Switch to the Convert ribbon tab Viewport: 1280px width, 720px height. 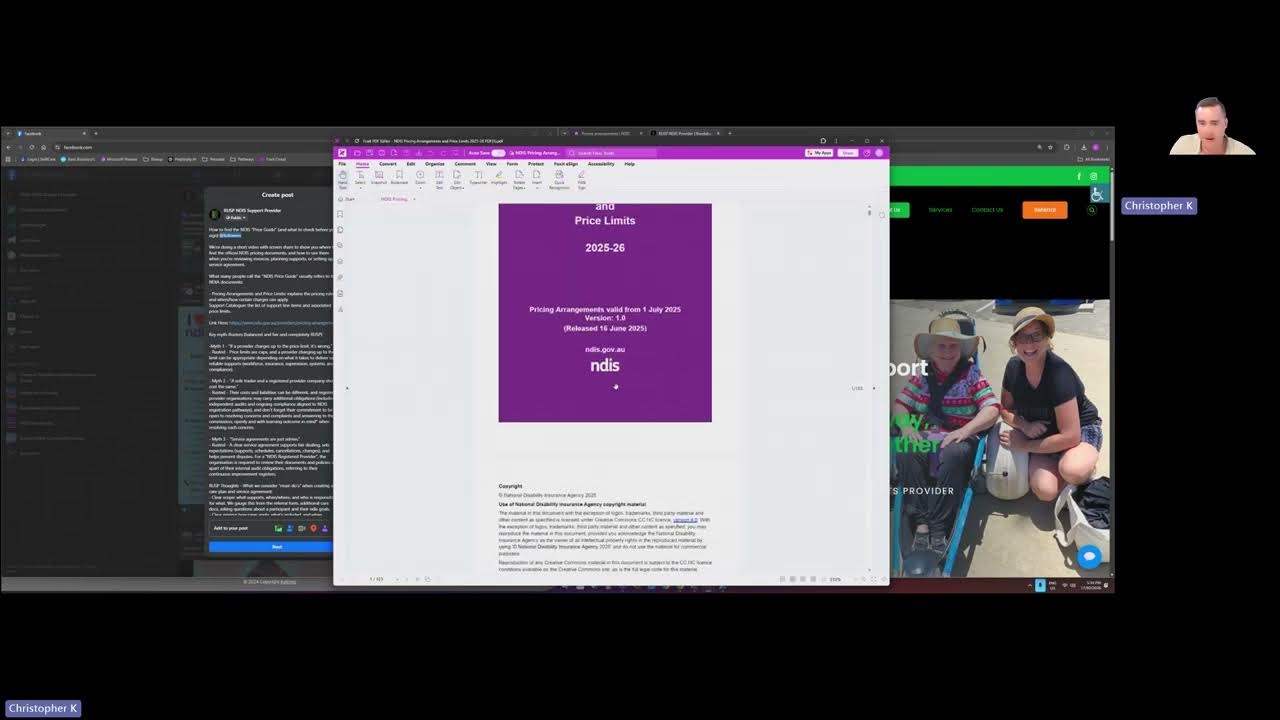pyautogui.click(x=387, y=164)
